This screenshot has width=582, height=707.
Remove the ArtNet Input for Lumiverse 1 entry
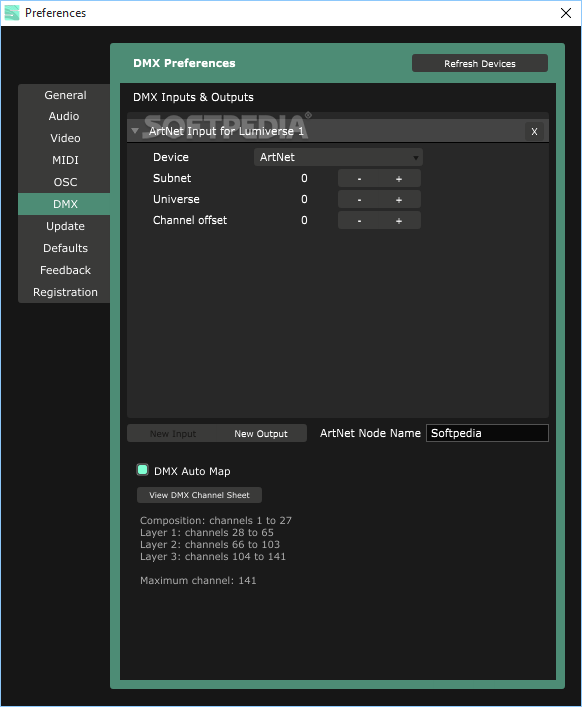(534, 132)
